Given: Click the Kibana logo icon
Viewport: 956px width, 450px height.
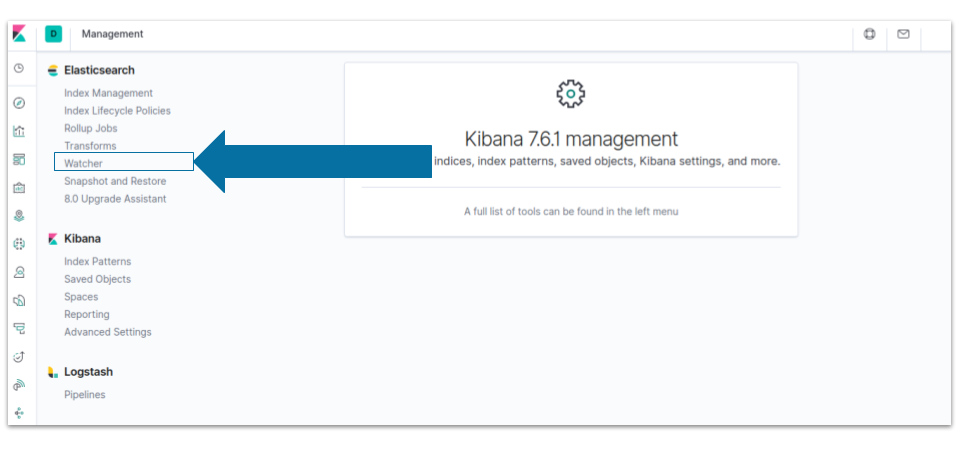Looking at the screenshot, I should [x=20, y=34].
